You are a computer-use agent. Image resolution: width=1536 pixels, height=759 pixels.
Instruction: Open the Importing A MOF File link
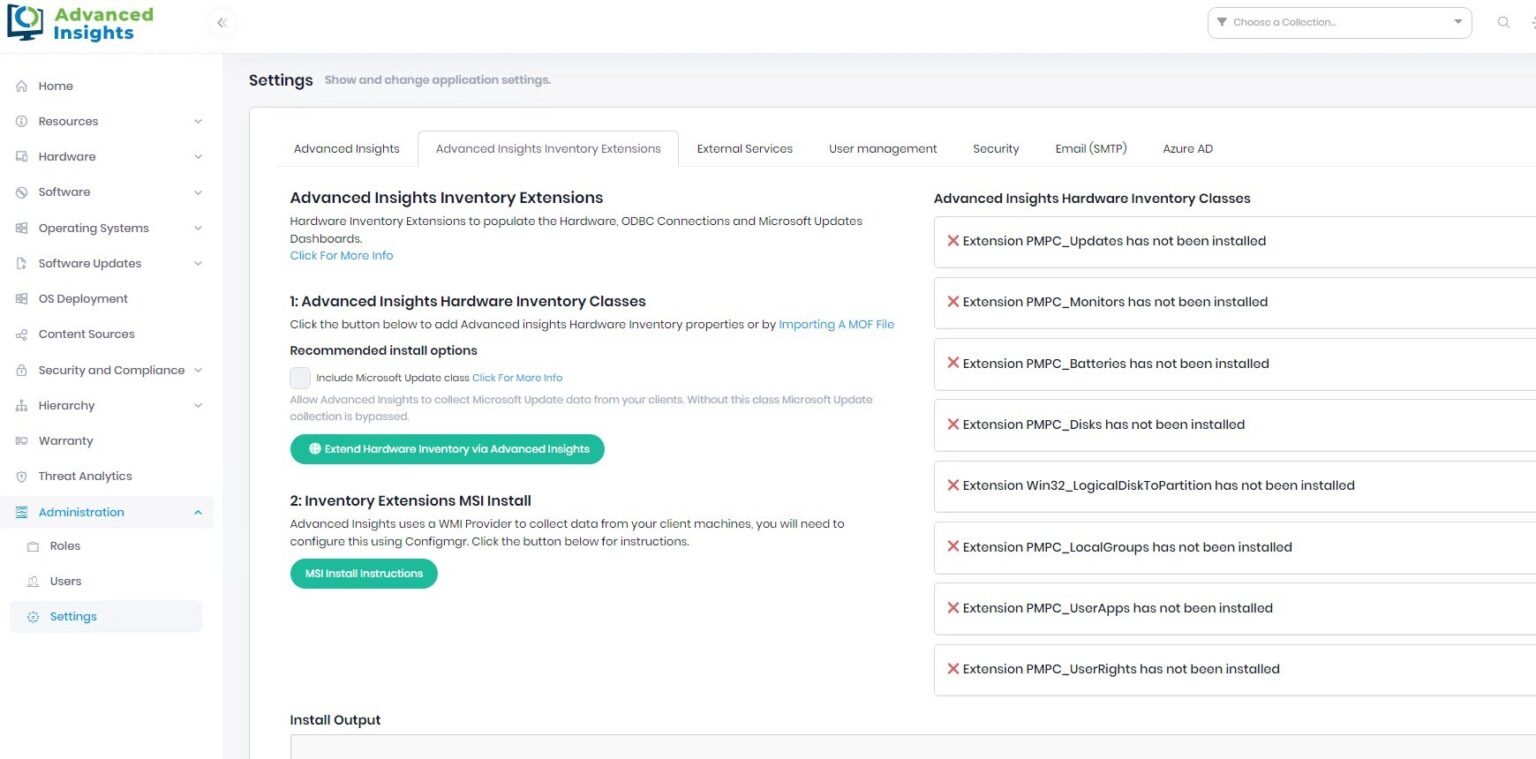point(836,324)
